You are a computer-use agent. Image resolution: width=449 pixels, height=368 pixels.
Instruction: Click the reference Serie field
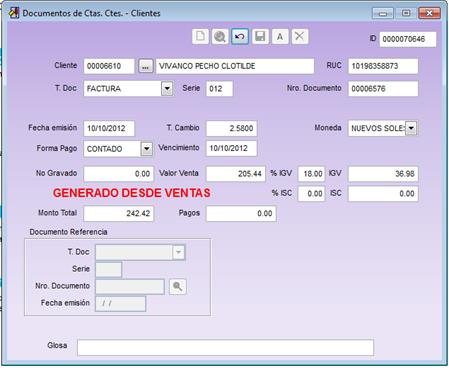(109, 269)
